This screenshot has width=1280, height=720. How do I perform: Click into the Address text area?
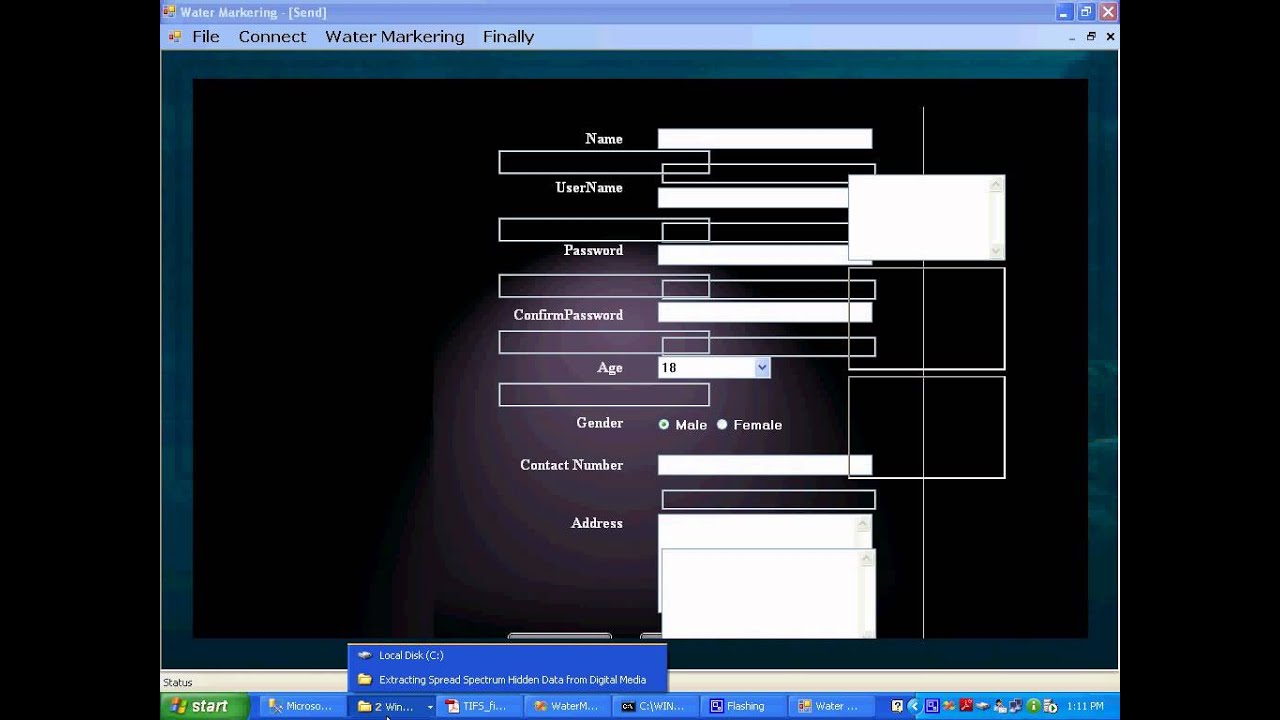coord(757,532)
